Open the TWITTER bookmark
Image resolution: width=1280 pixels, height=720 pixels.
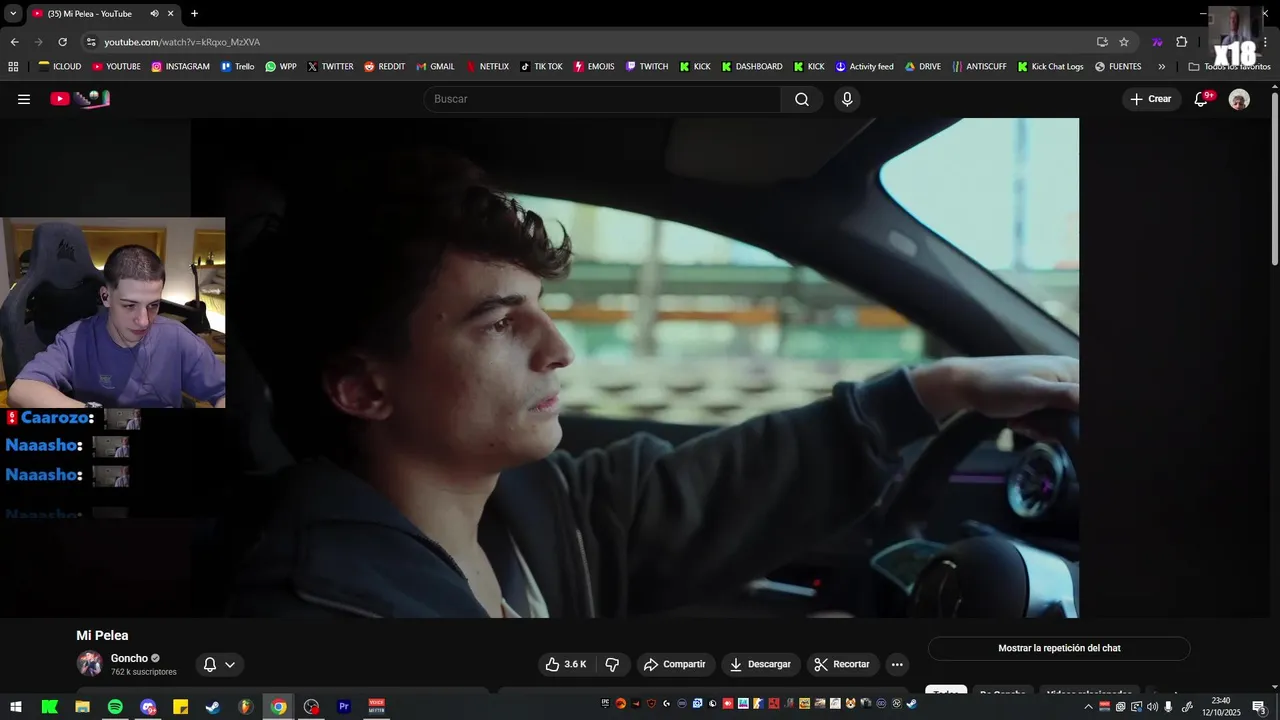click(x=330, y=67)
